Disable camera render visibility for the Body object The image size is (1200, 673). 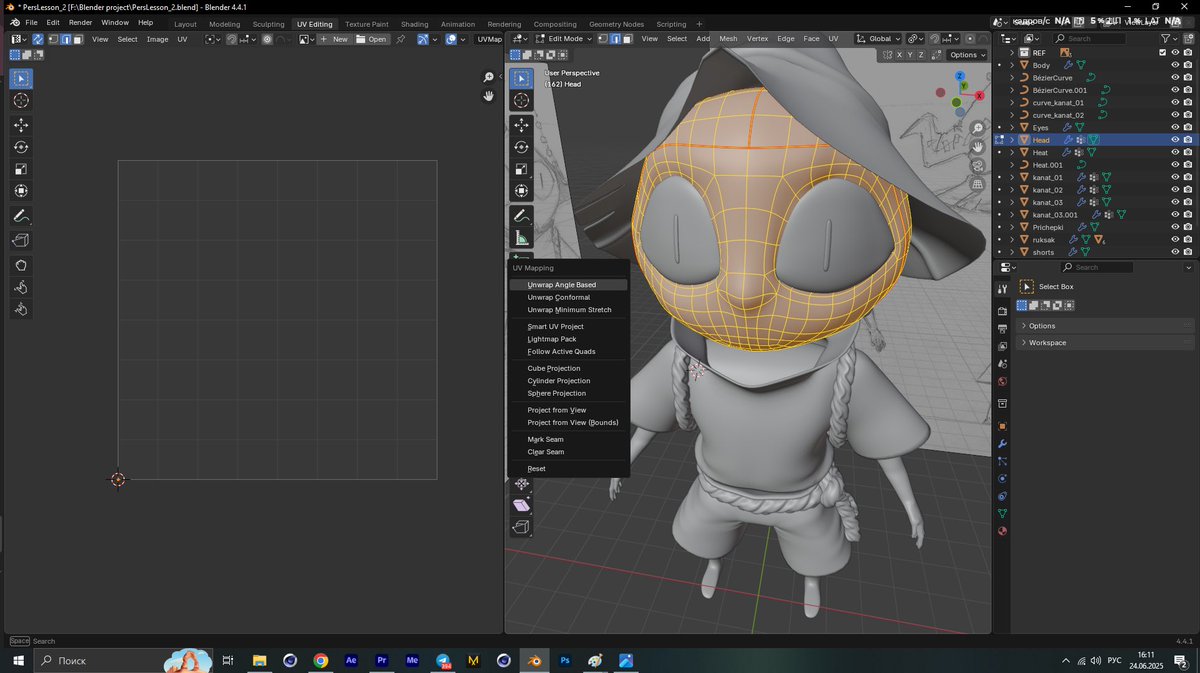pyautogui.click(x=1188, y=65)
